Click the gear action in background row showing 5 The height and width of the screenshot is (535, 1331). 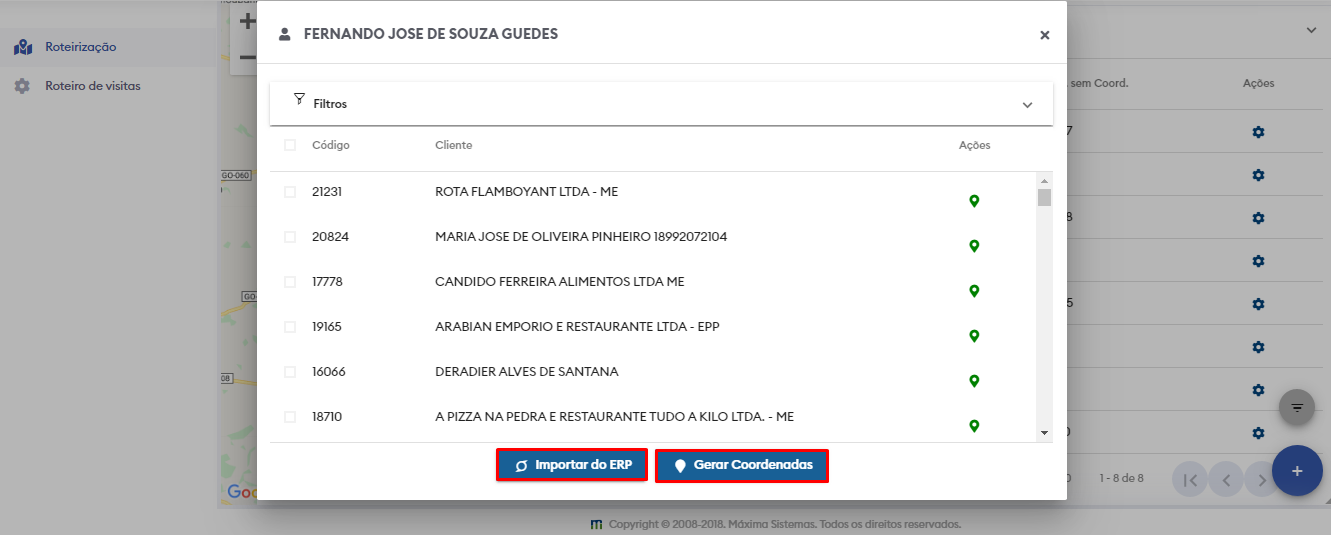1258,304
